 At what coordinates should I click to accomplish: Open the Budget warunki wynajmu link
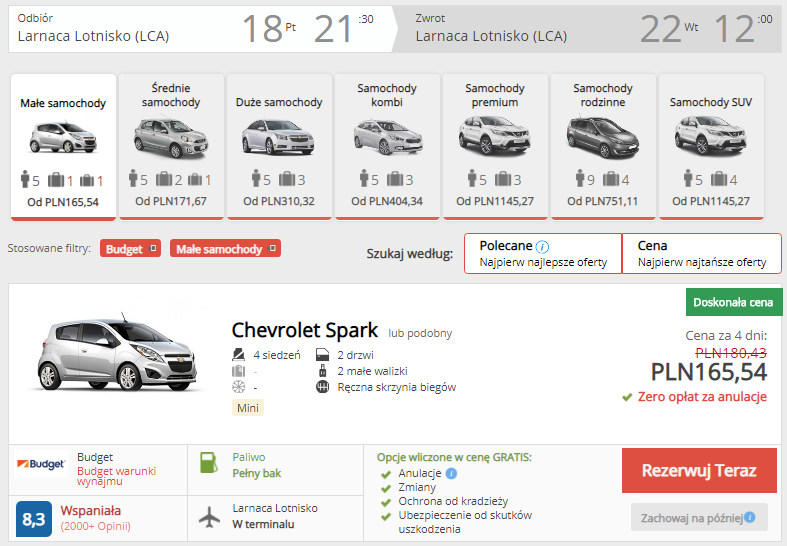pyautogui.click(x=116, y=476)
